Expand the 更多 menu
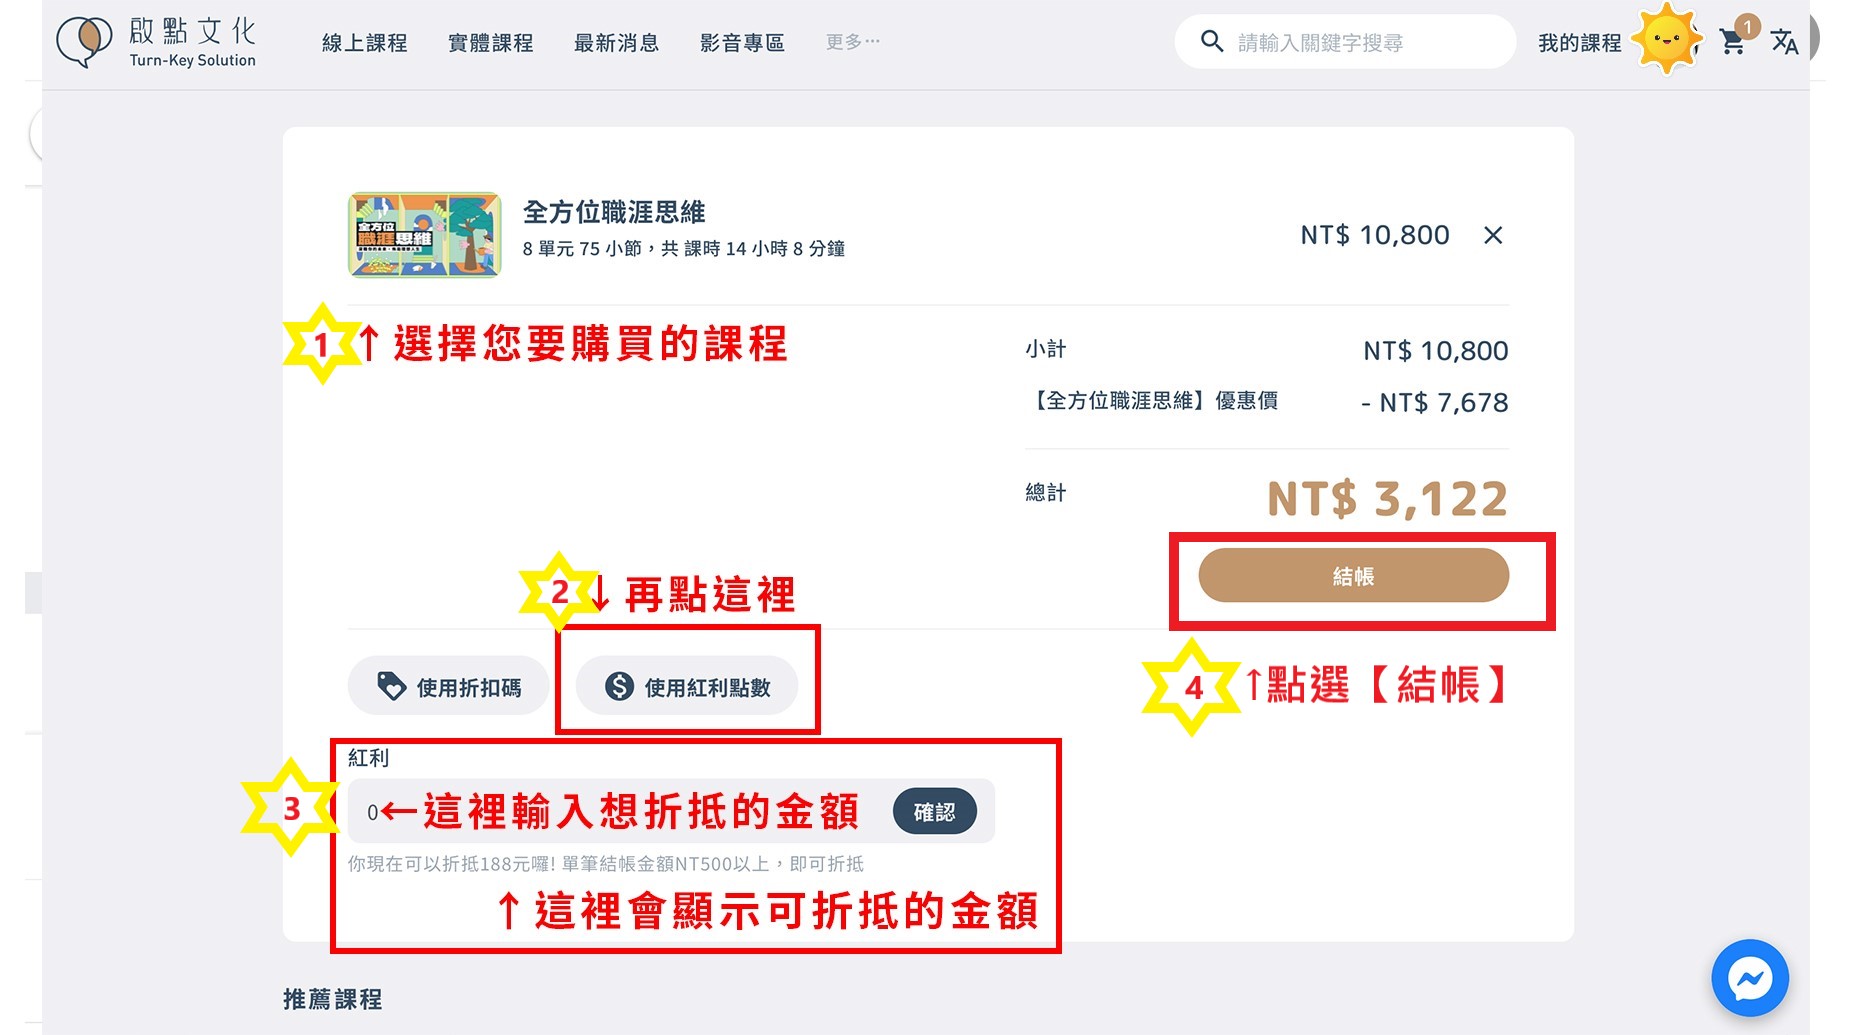The height and width of the screenshot is (1035, 1853). (852, 42)
